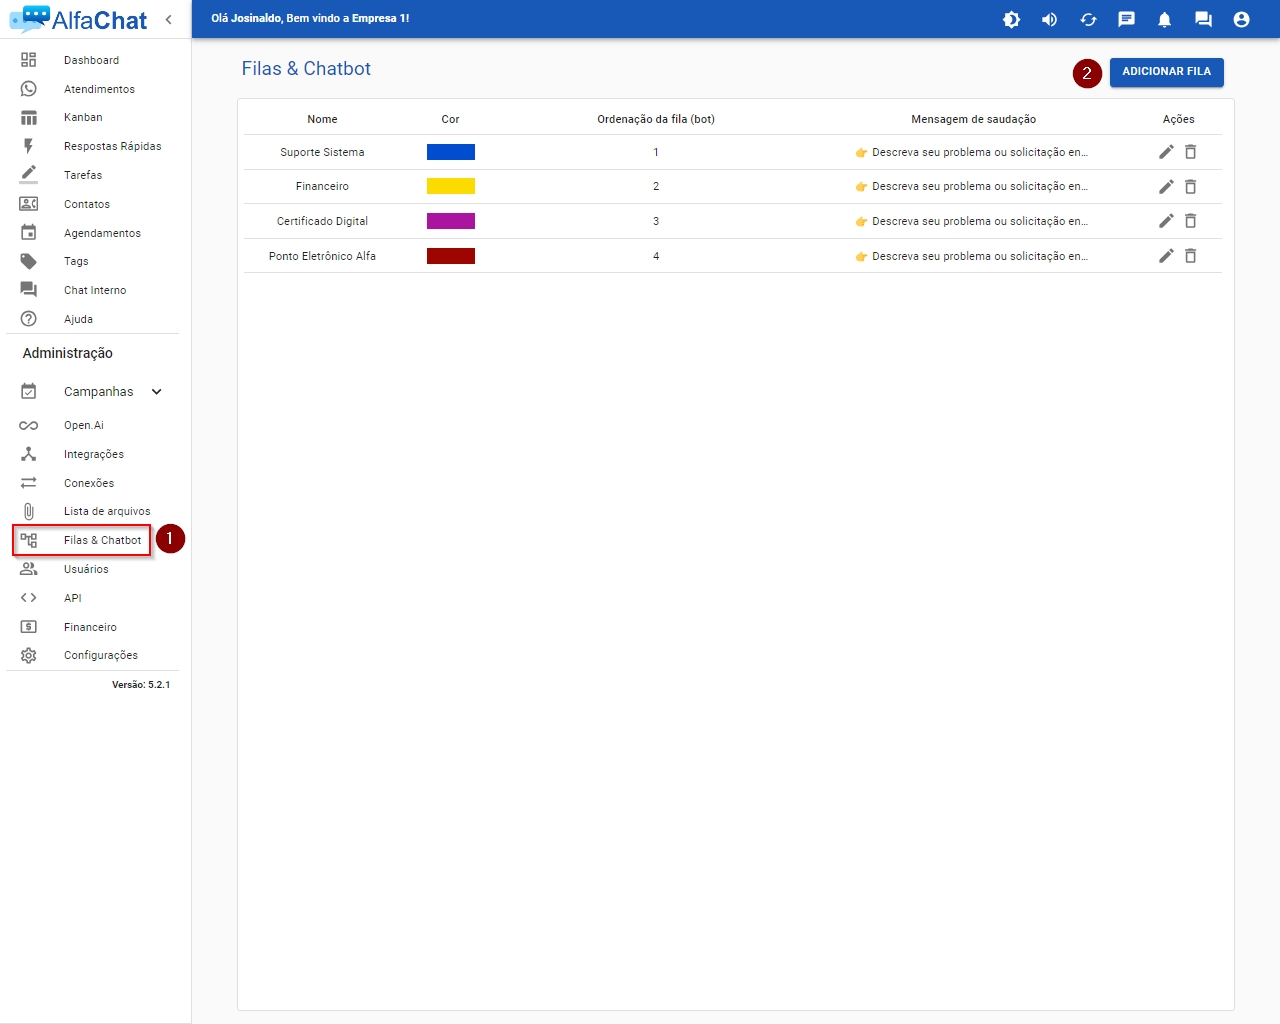Delete the Financeiro queue
Viewport: 1280px width, 1024px height.
1190,187
